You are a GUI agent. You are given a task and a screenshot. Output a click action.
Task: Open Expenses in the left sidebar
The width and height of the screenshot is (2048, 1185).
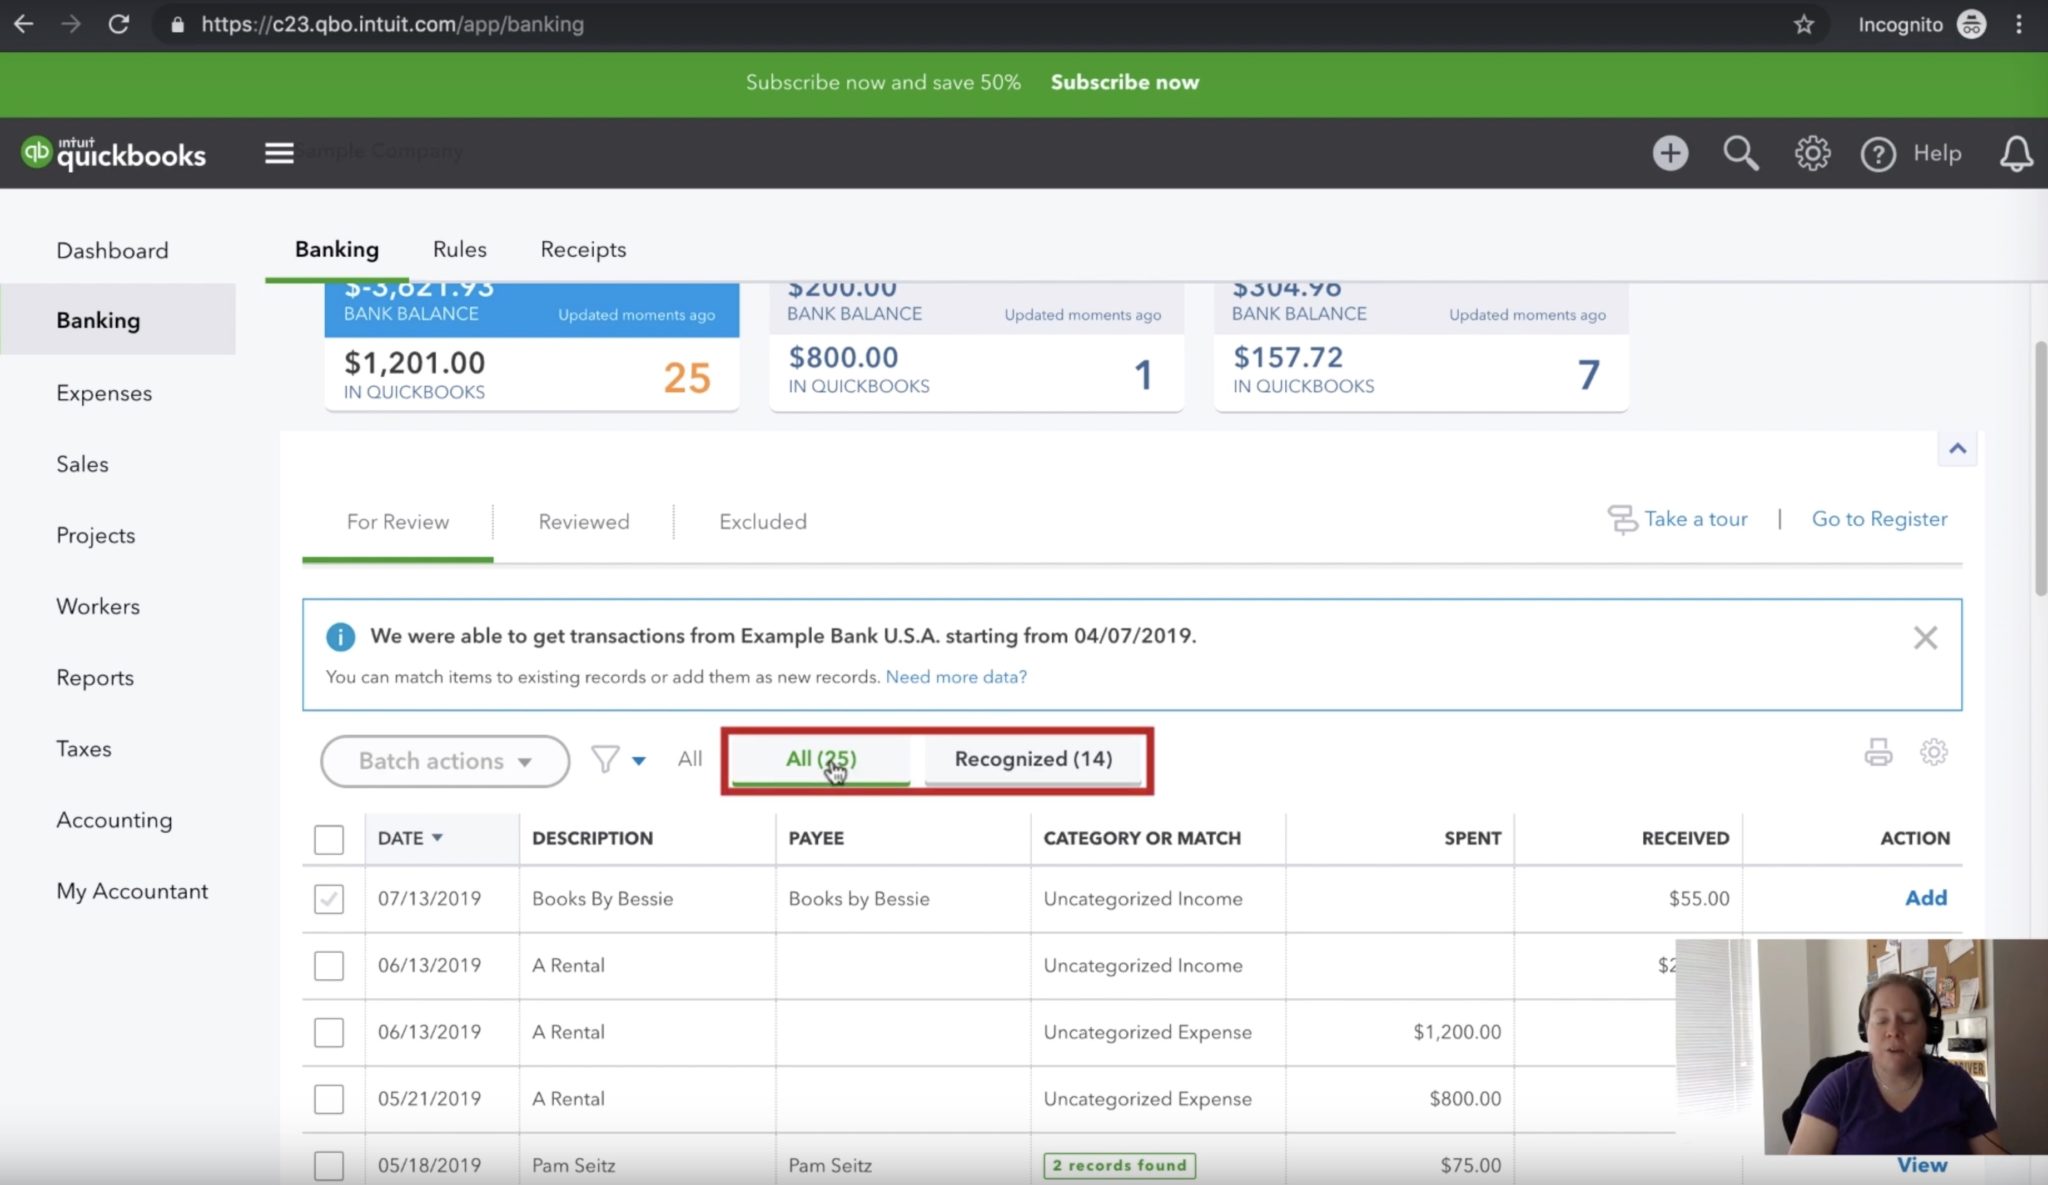point(104,393)
